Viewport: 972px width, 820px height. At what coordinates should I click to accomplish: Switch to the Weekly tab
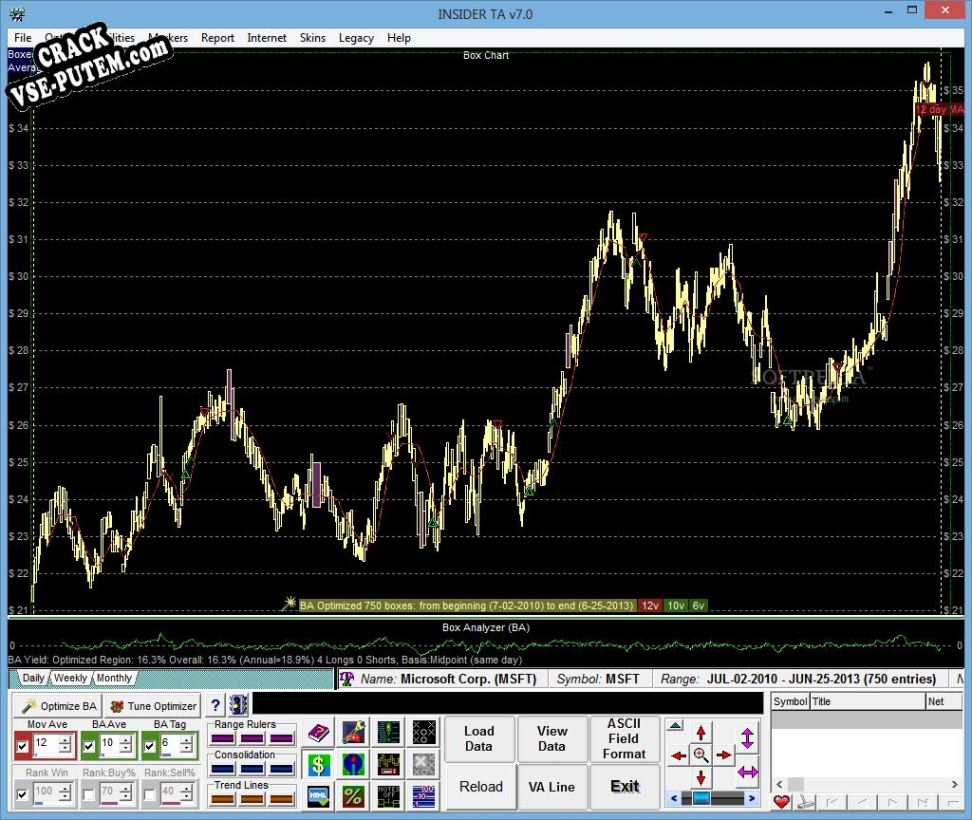pos(71,678)
